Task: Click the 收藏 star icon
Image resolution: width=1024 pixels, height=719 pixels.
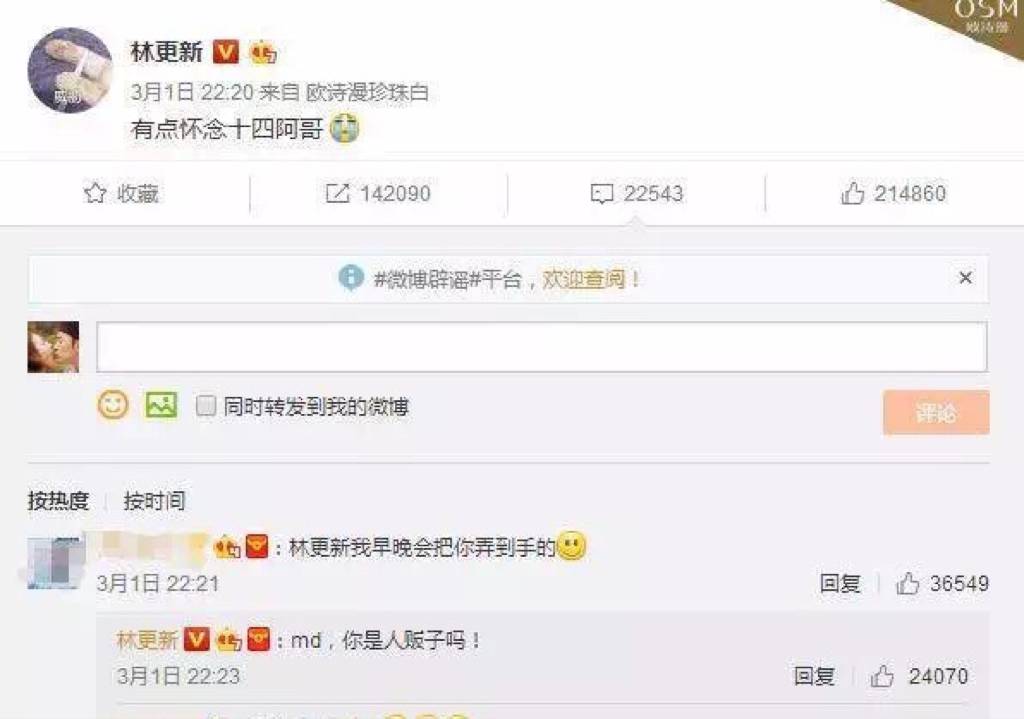Action: pos(95,193)
